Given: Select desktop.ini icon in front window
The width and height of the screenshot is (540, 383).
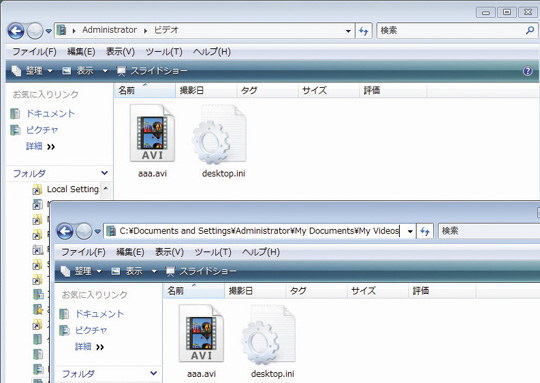Looking at the screenshot, I should pyautogui.click(x=268, y=335).
